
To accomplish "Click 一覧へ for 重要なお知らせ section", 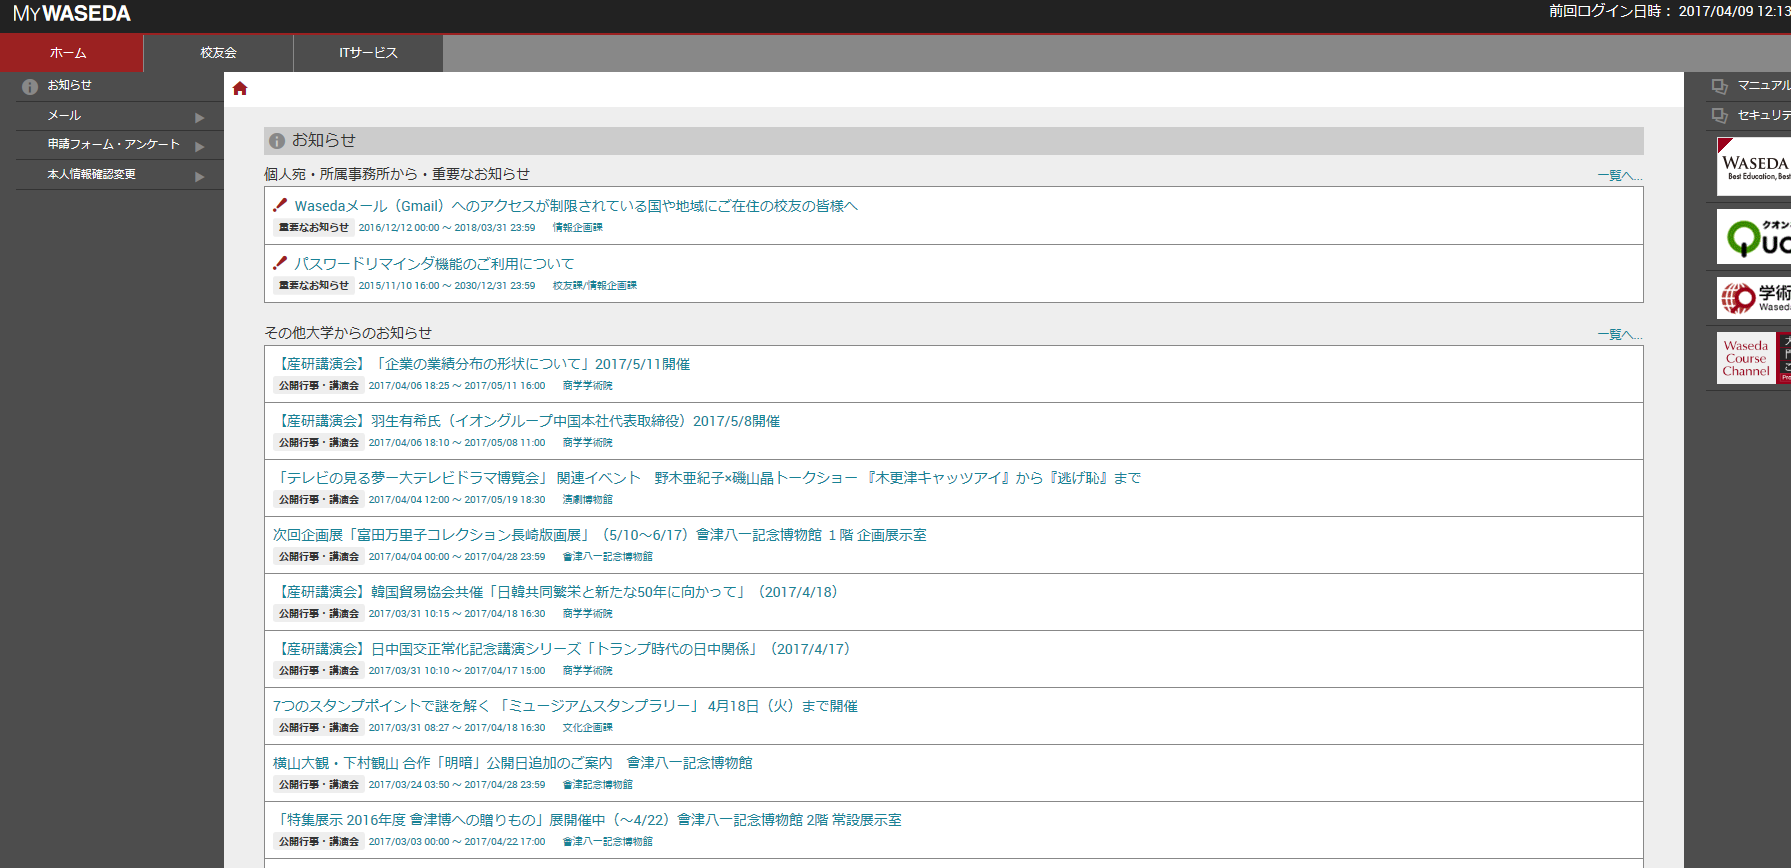I will click(1620, 176).
